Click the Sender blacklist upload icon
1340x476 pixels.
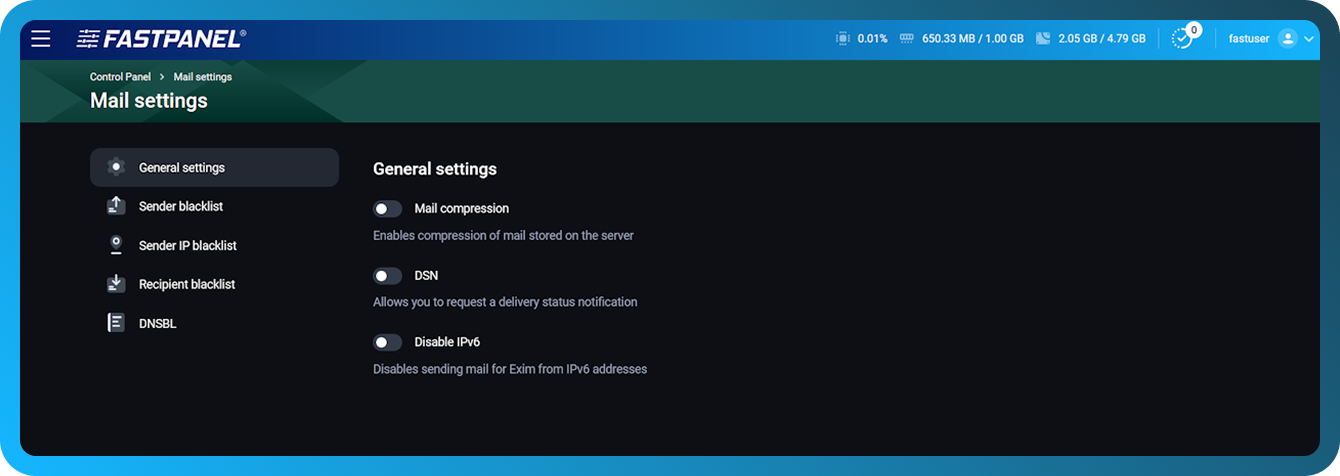(x=116, y=206)
